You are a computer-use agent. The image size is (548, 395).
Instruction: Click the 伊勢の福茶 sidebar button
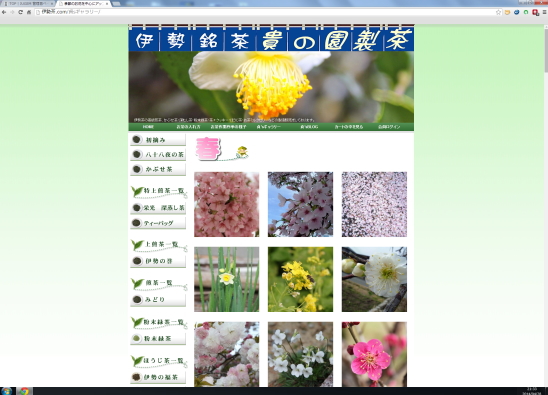click(158, 377)
